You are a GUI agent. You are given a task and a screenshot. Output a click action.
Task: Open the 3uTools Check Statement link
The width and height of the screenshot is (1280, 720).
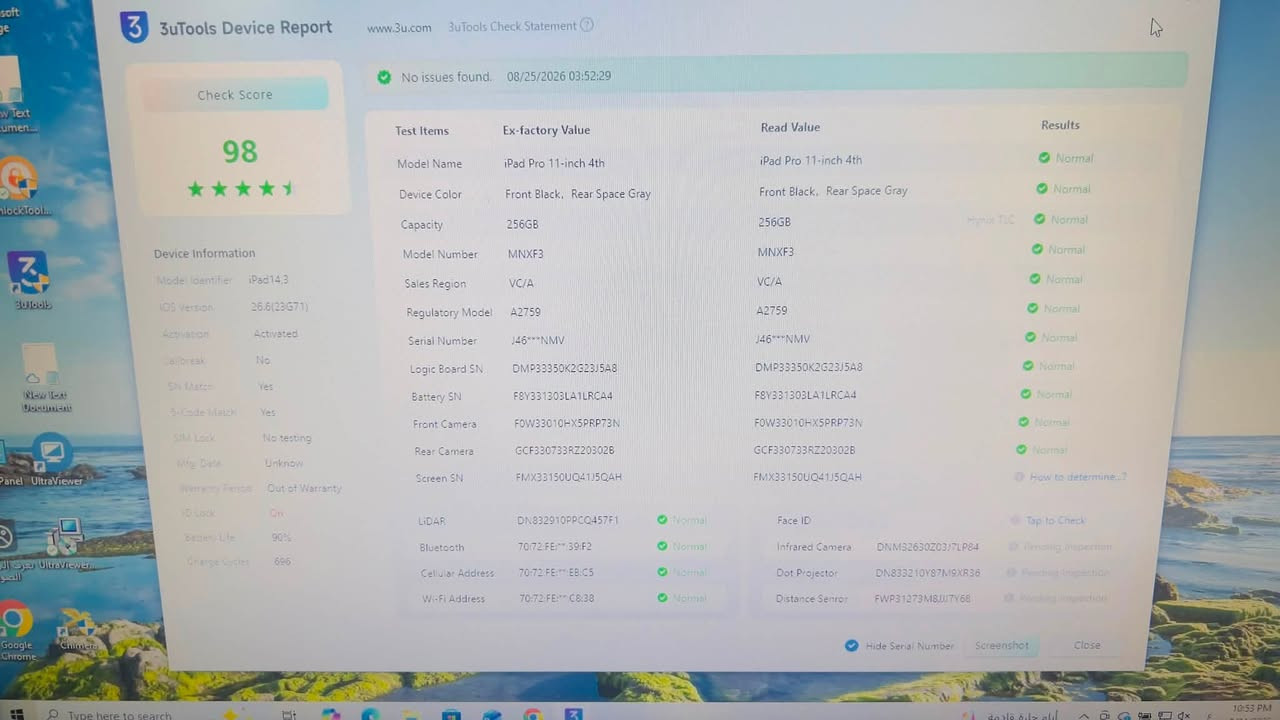click(512, 26)
